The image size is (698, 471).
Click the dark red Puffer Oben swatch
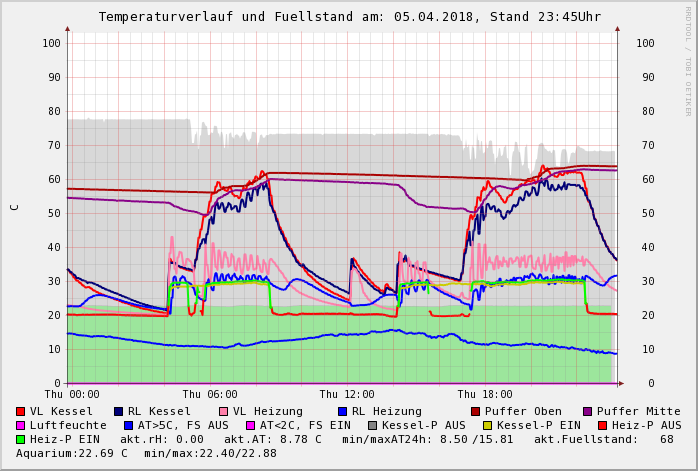click(476, 411)
